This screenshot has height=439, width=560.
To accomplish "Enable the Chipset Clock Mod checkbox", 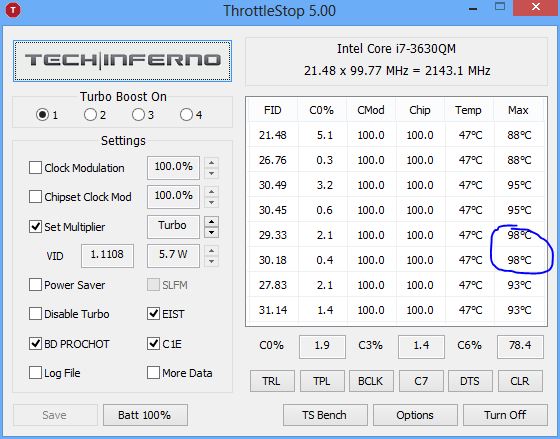I will (x=35, y=196).
